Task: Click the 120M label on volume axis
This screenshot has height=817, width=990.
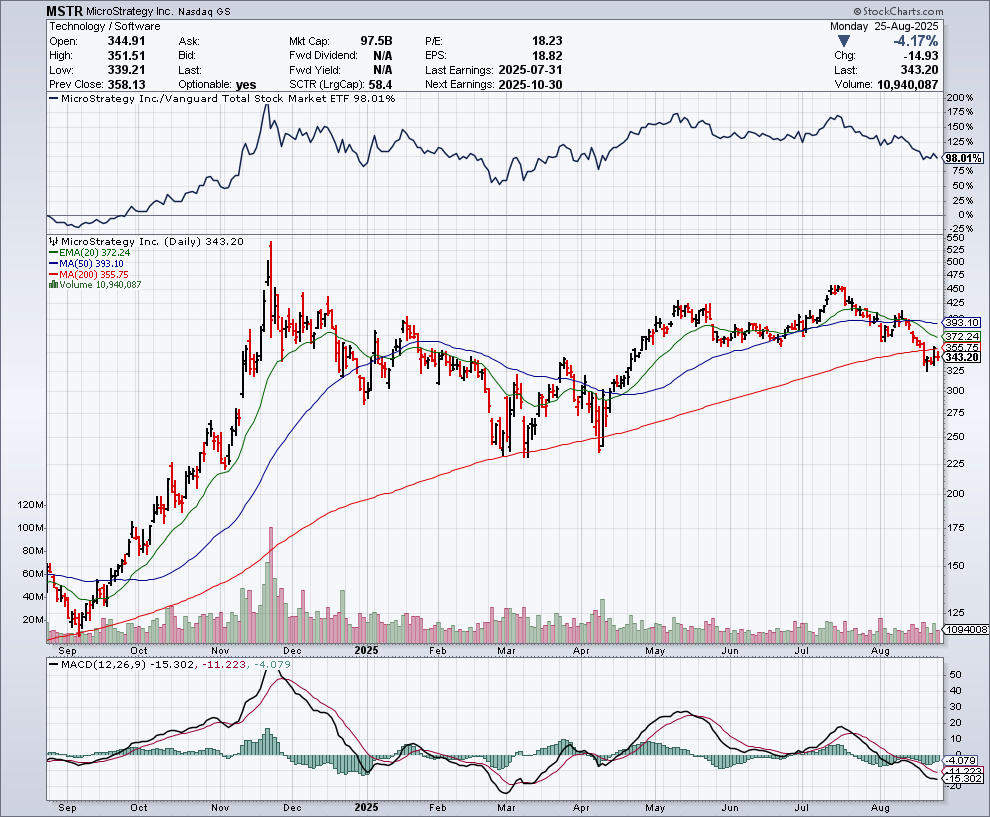Action: (31, 505)
